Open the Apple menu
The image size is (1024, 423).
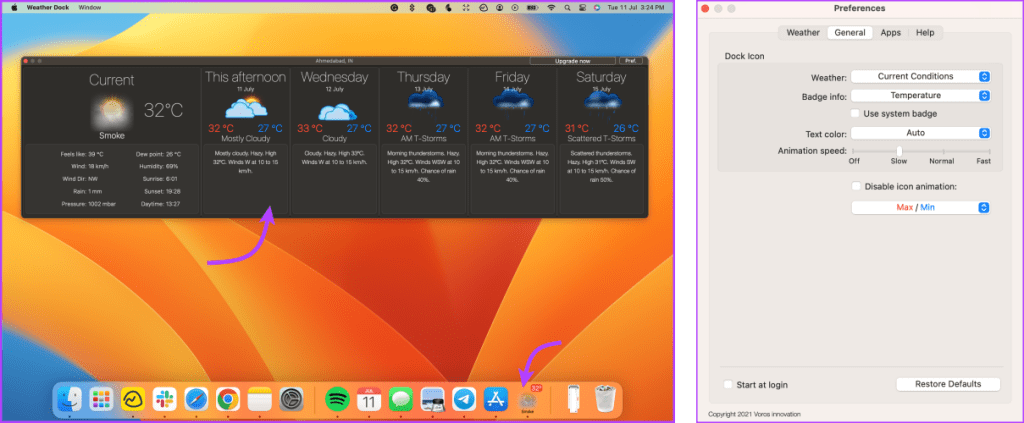(x=14, y=8)
